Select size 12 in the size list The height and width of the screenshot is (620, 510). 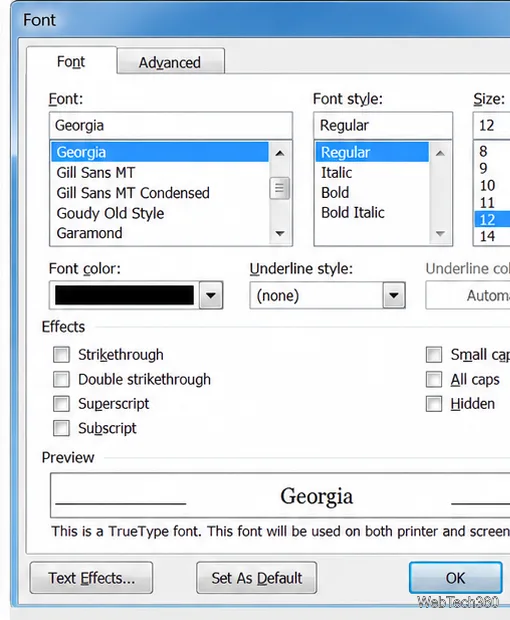pyautogui.click(x=492, y=219)
